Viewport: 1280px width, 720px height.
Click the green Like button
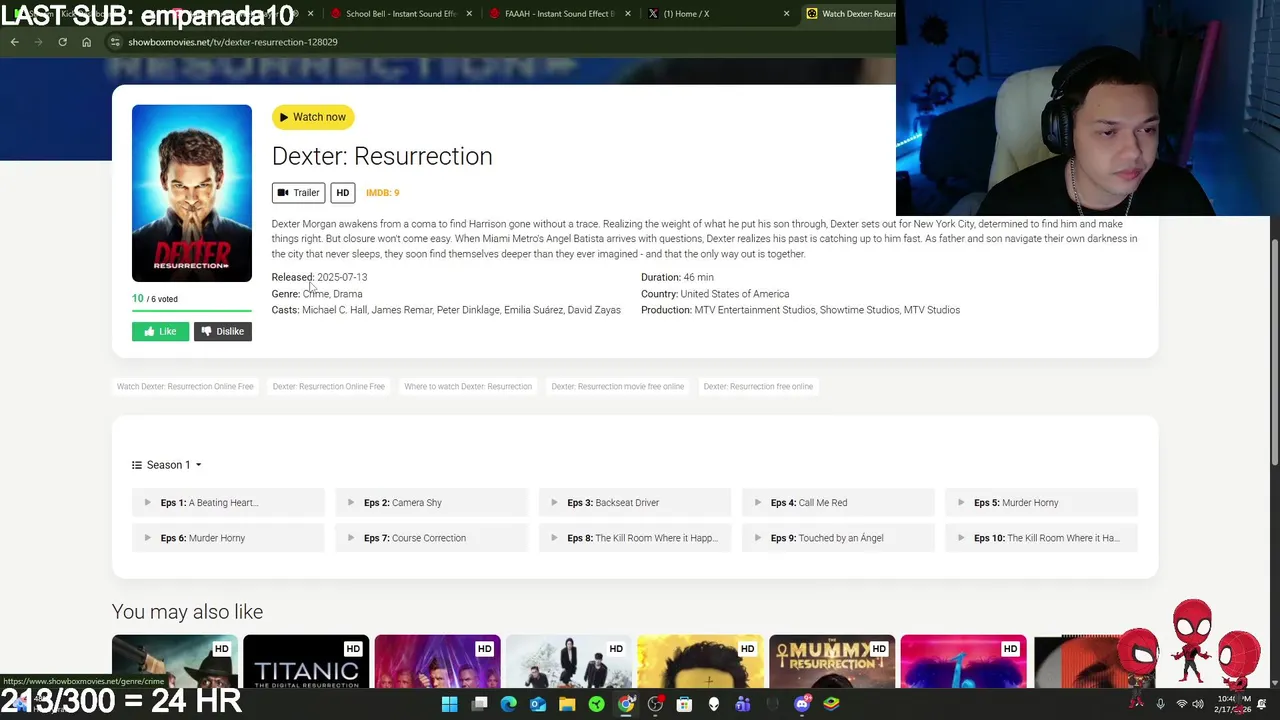160,331
